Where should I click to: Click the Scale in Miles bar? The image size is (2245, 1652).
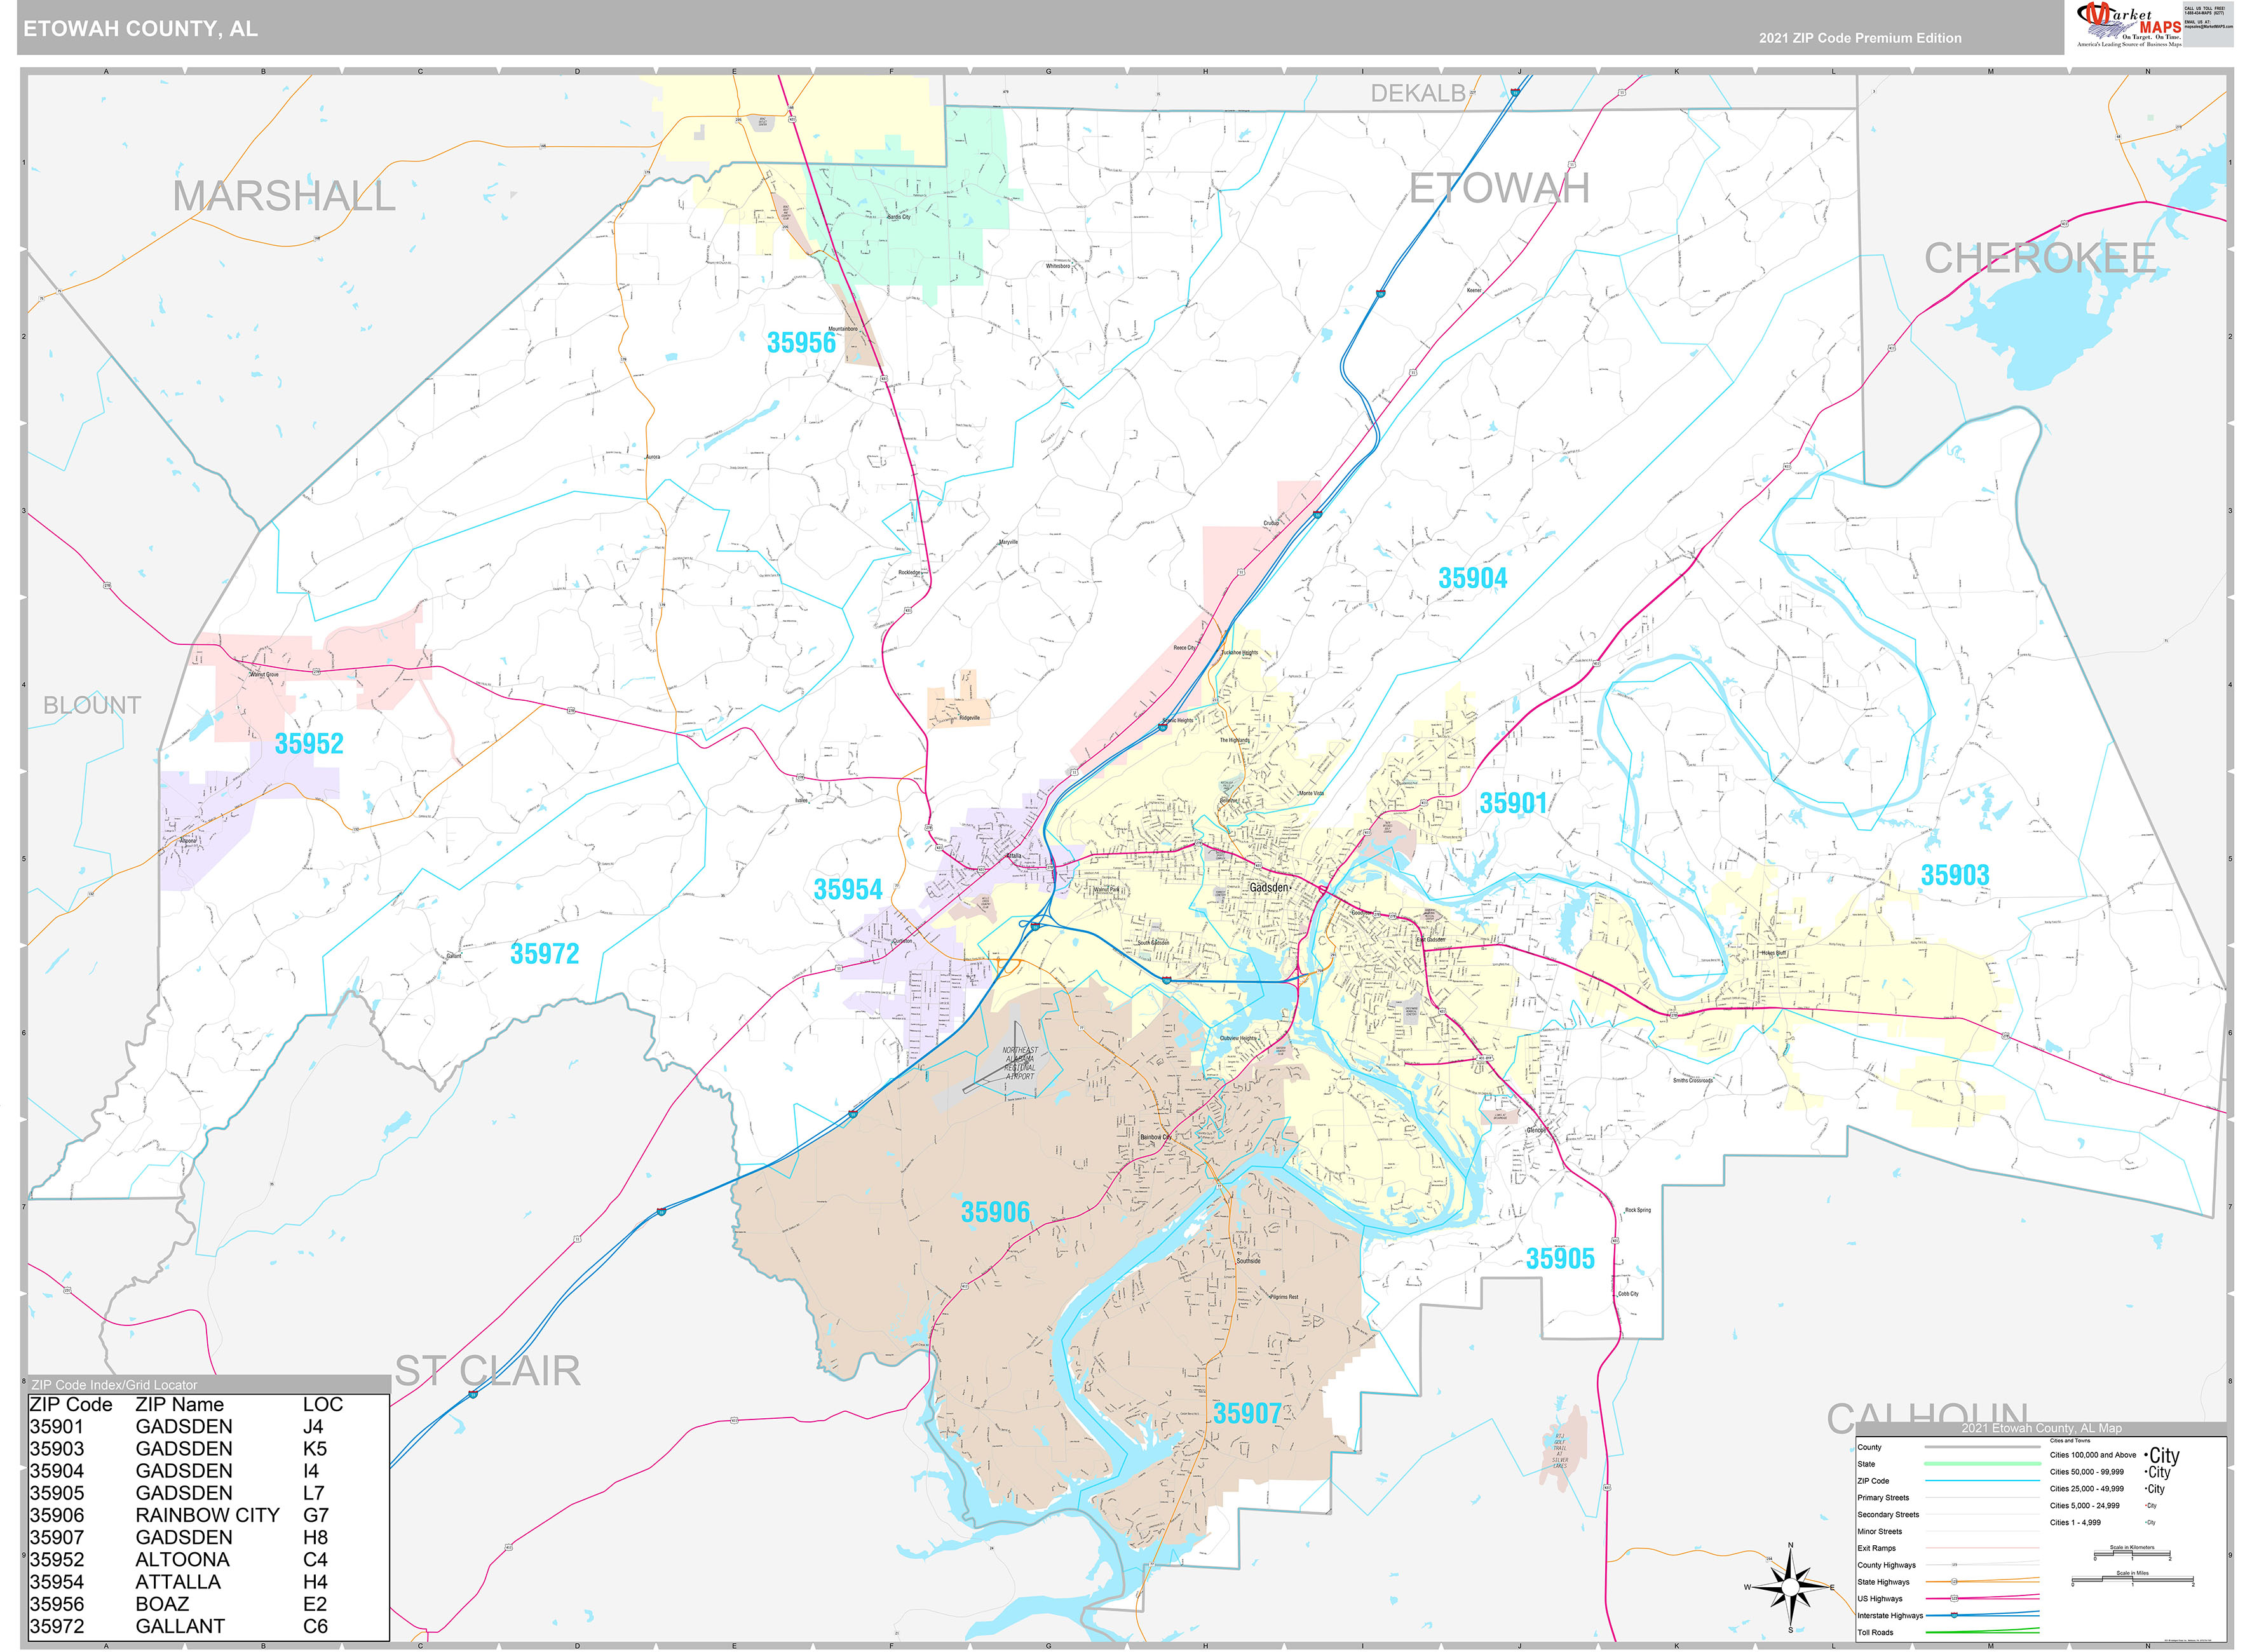click(2133, 1579)
